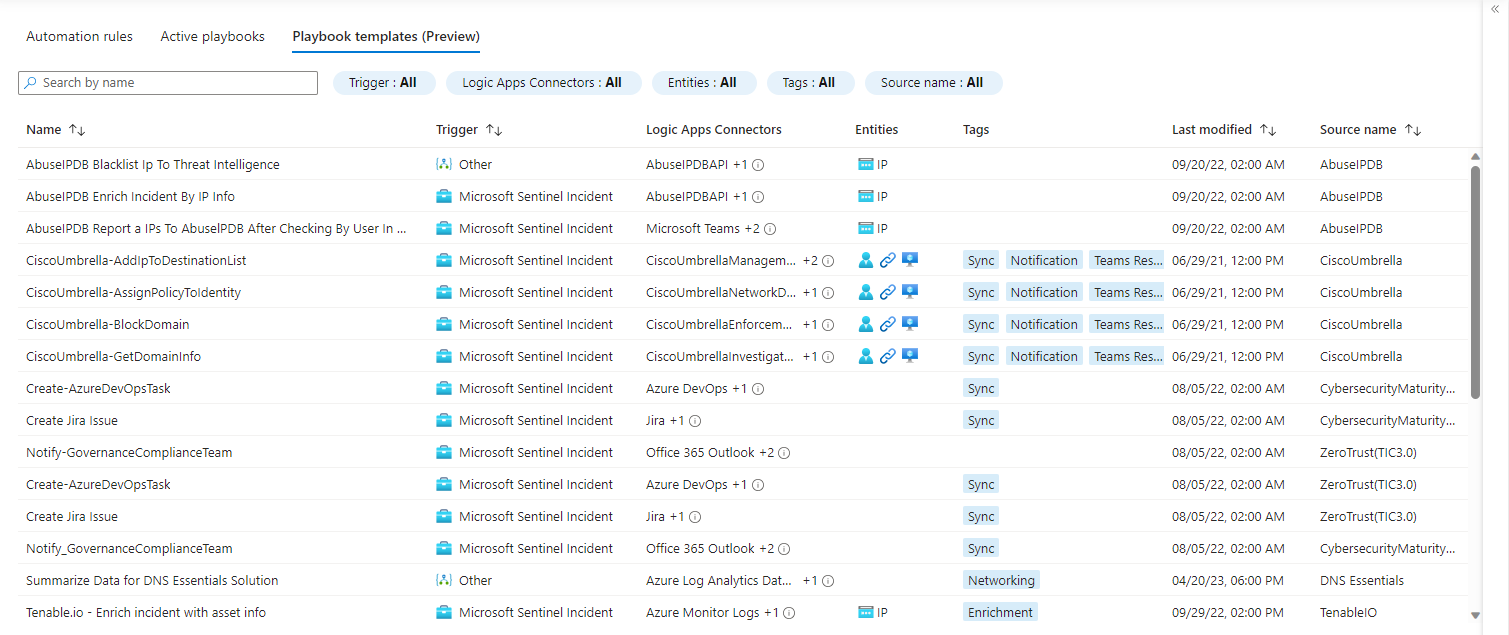
Task: Click the scrollbar down arrow
Action: [1475, 616]
